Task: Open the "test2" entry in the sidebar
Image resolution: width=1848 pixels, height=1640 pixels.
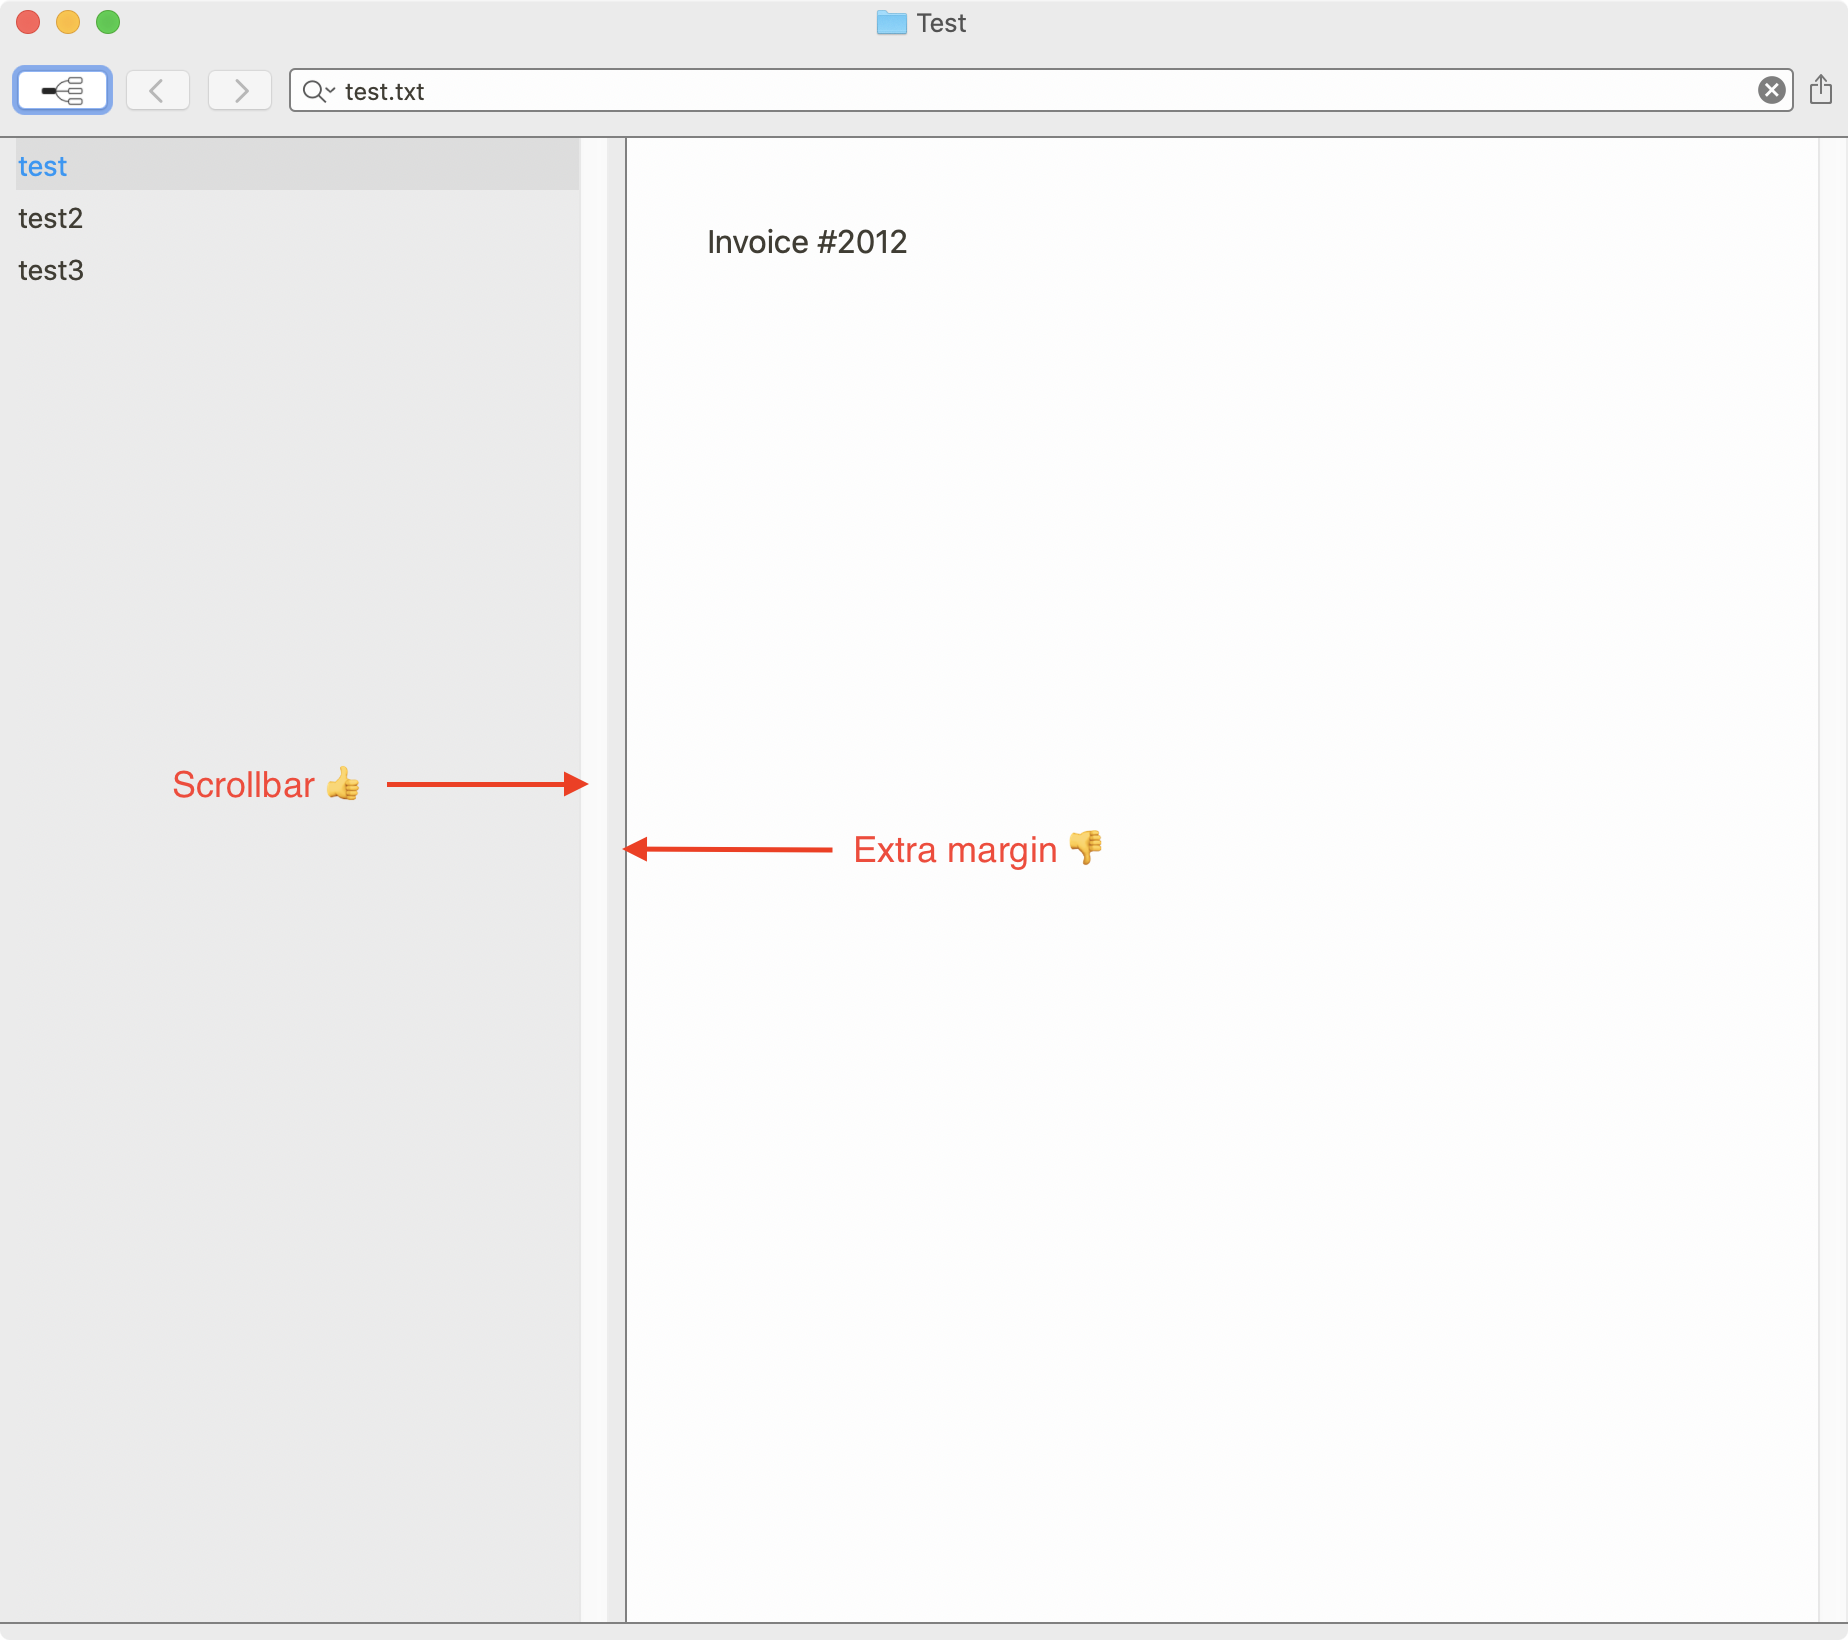Action: [x=51, y=218]
